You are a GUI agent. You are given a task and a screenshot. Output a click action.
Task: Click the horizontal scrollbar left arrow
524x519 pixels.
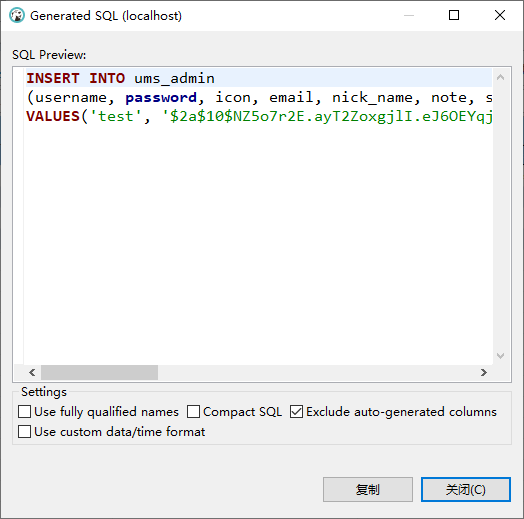pos(32,372)
